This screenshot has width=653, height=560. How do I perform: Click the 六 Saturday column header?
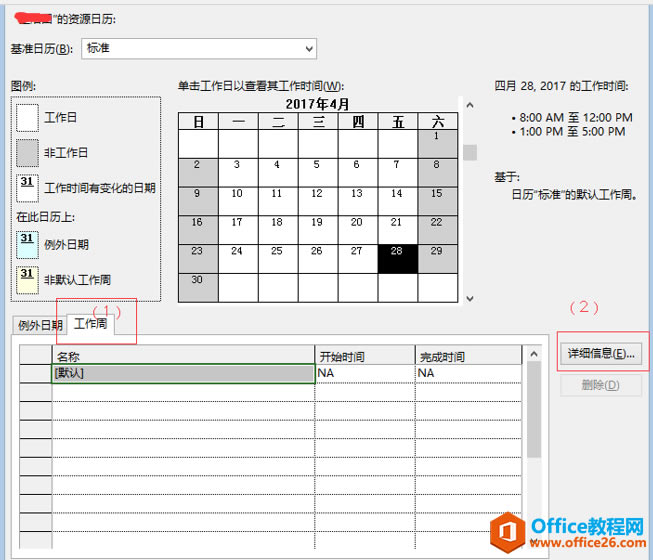(x=438, y=122)
